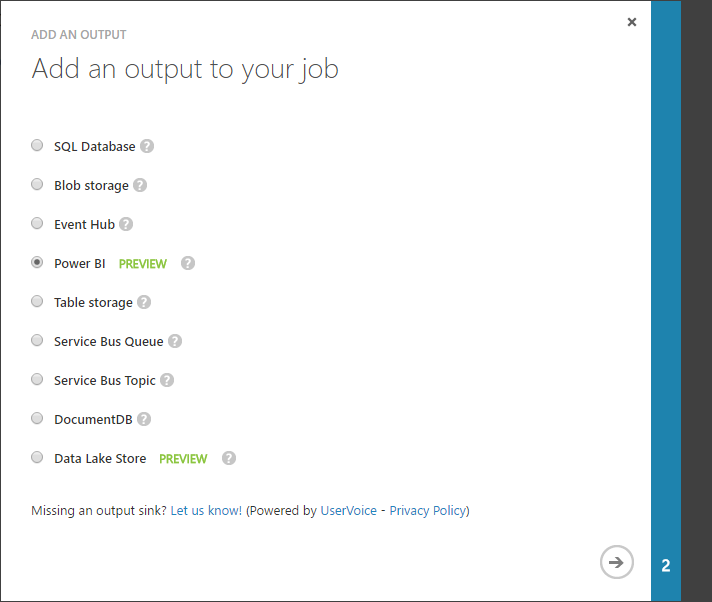This screenshot has height=602, width=712.
Task: Choose Service Bus Queue output
Action: click(x=37, y=340)
